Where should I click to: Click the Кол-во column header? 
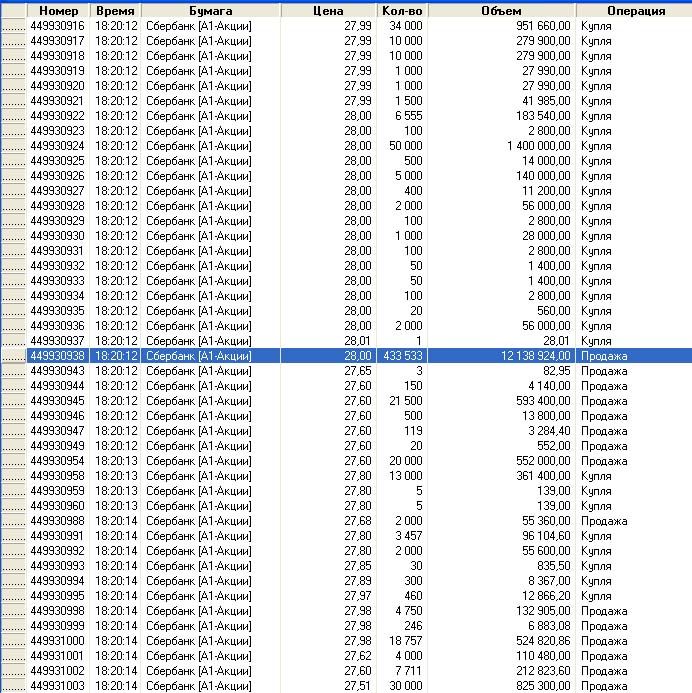402,11
